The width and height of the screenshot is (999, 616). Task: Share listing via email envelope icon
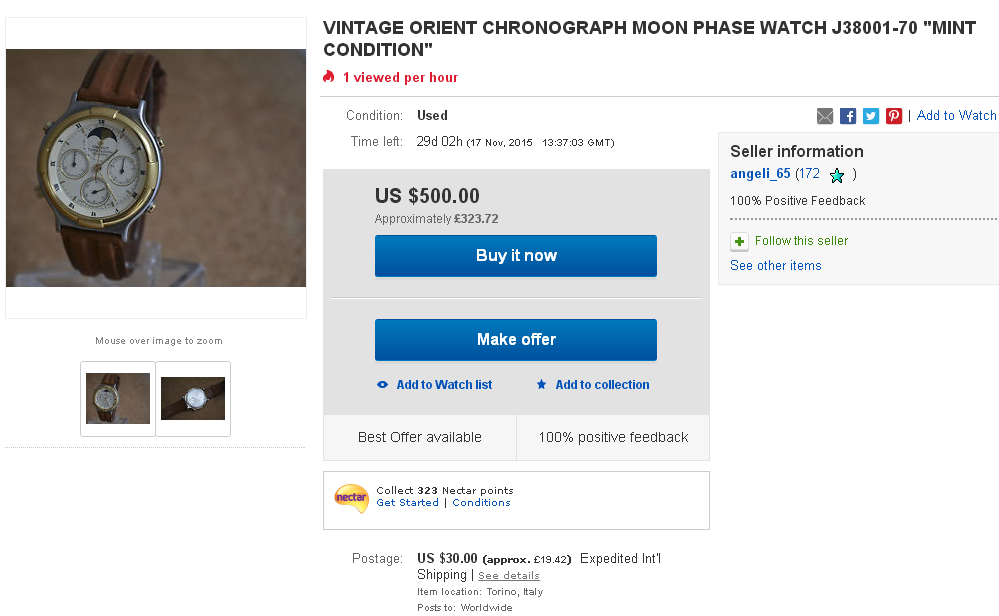[825, 116]
